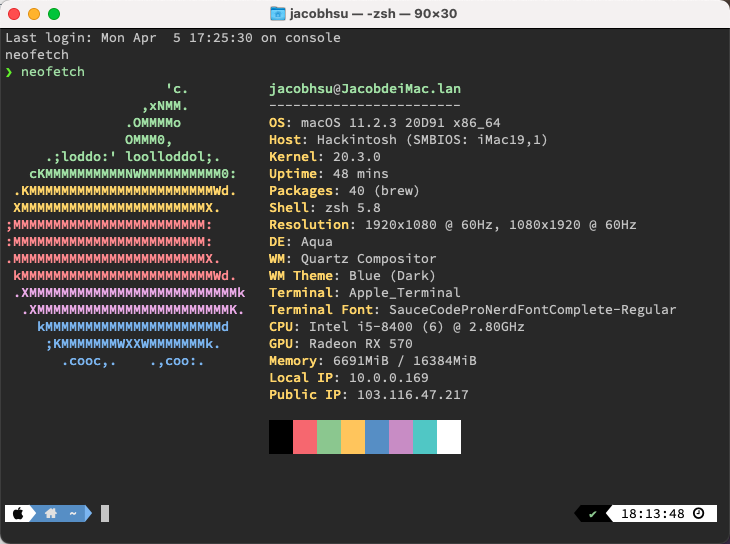Click the 'Local IP: 10.0.0.169' line
The width and height of the screenshot is (730, 544).
pos(349,378)
